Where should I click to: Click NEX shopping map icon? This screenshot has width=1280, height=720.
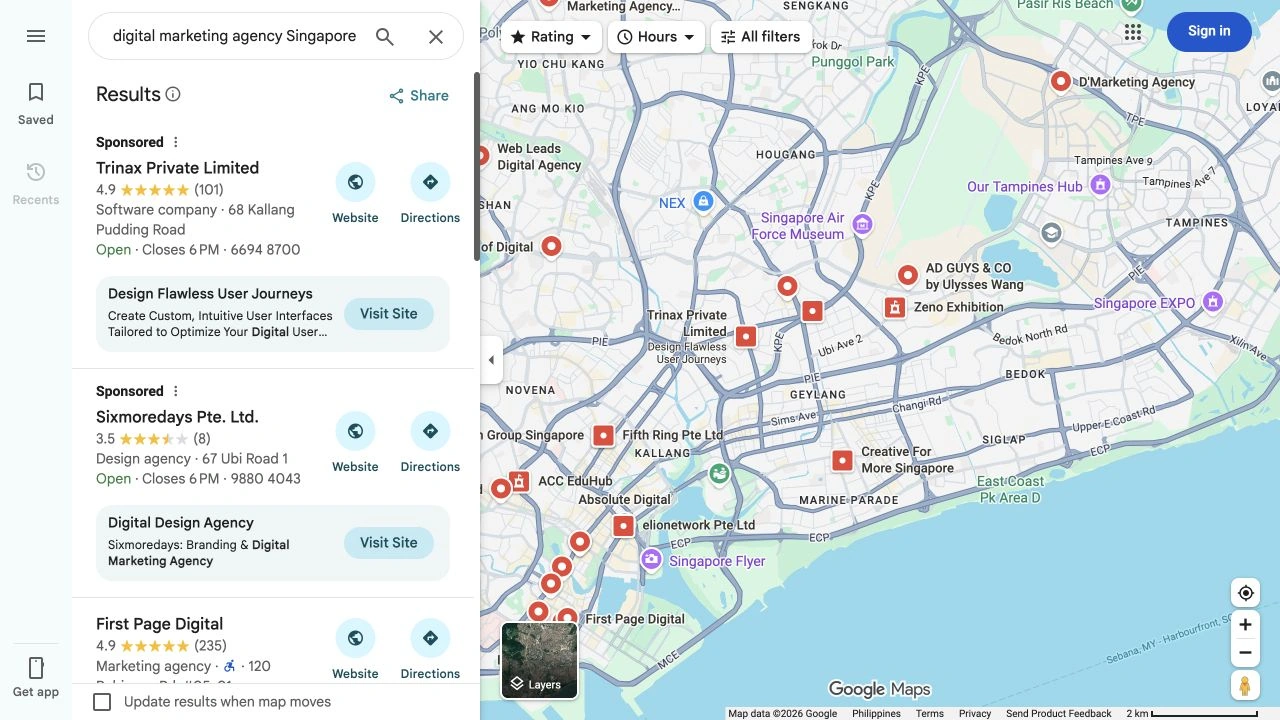click(703, 202)
